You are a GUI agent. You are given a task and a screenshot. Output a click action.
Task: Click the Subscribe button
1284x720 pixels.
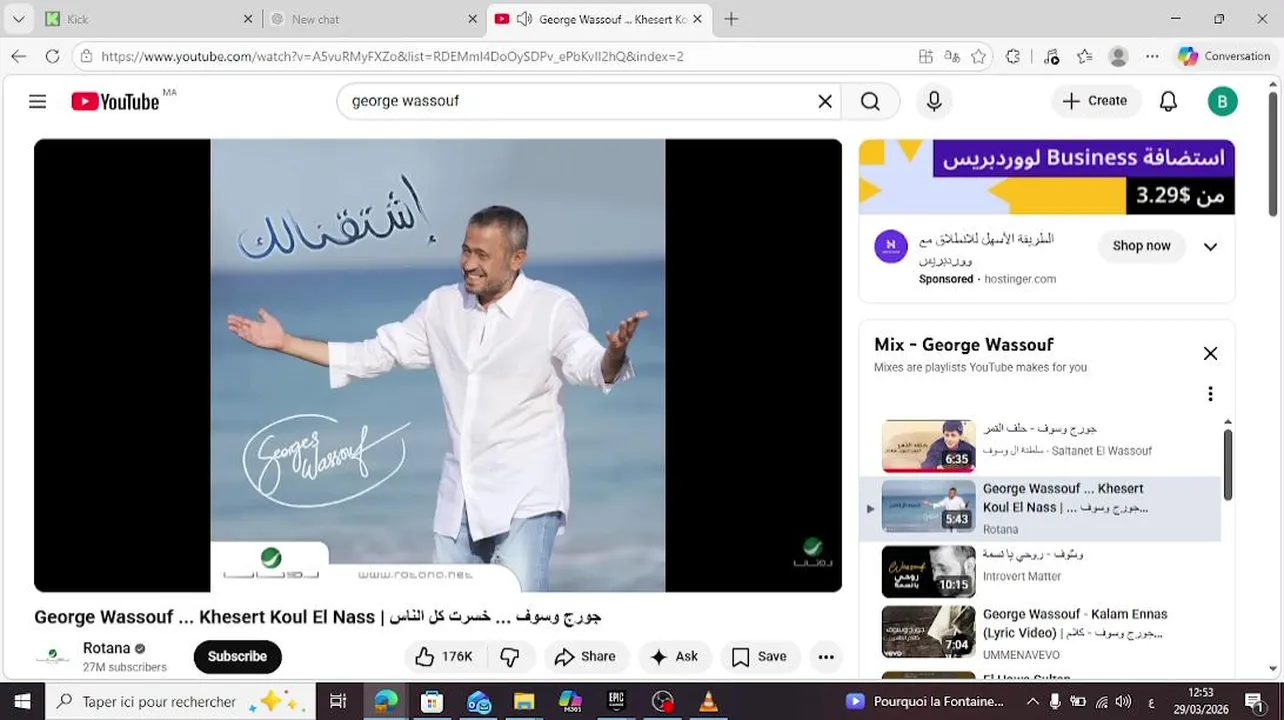(x=237, y=656)
